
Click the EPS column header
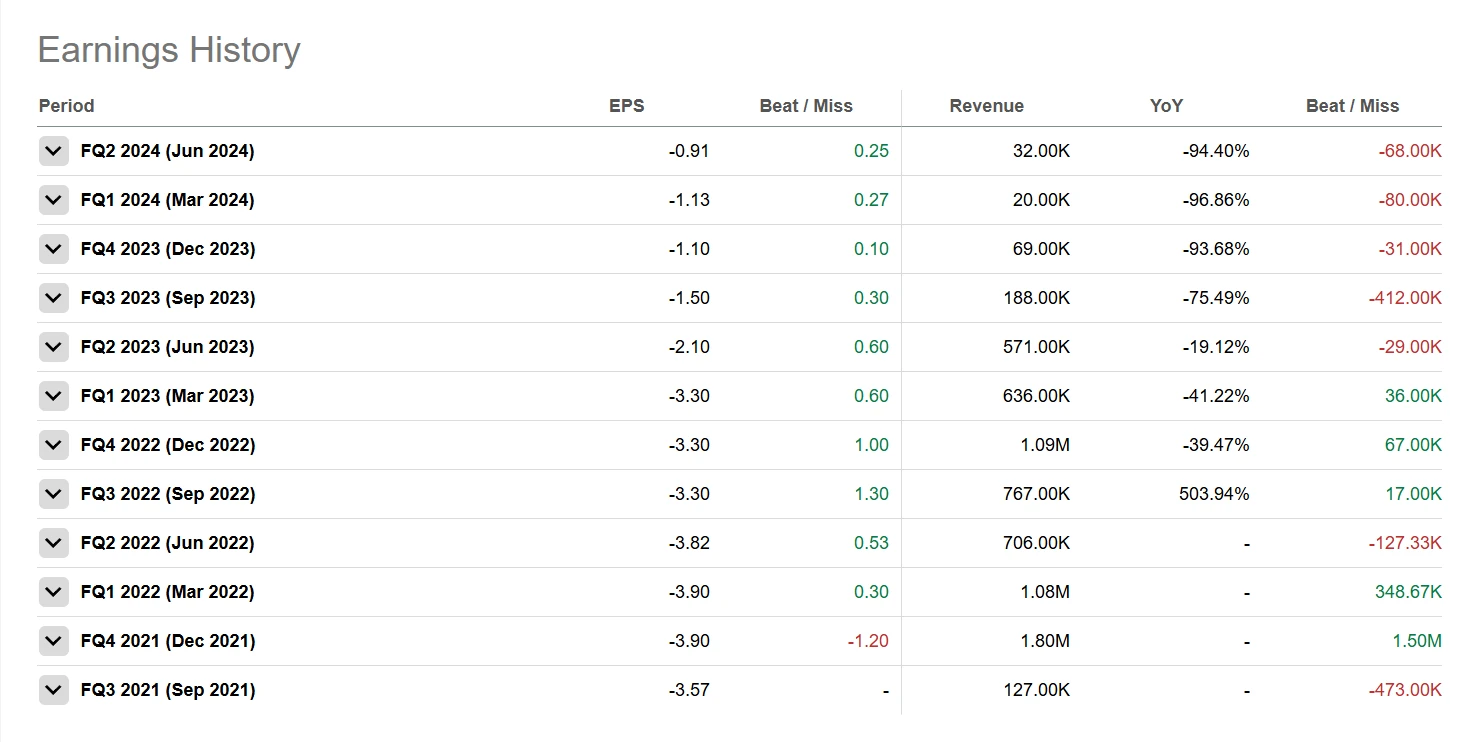point(626,106)
